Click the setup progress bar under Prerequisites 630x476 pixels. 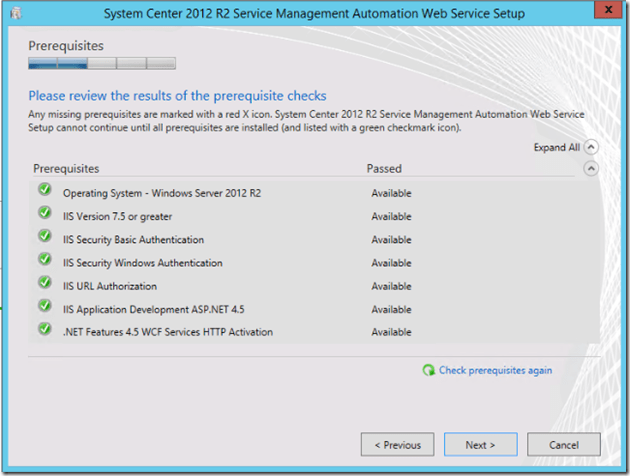102,63
